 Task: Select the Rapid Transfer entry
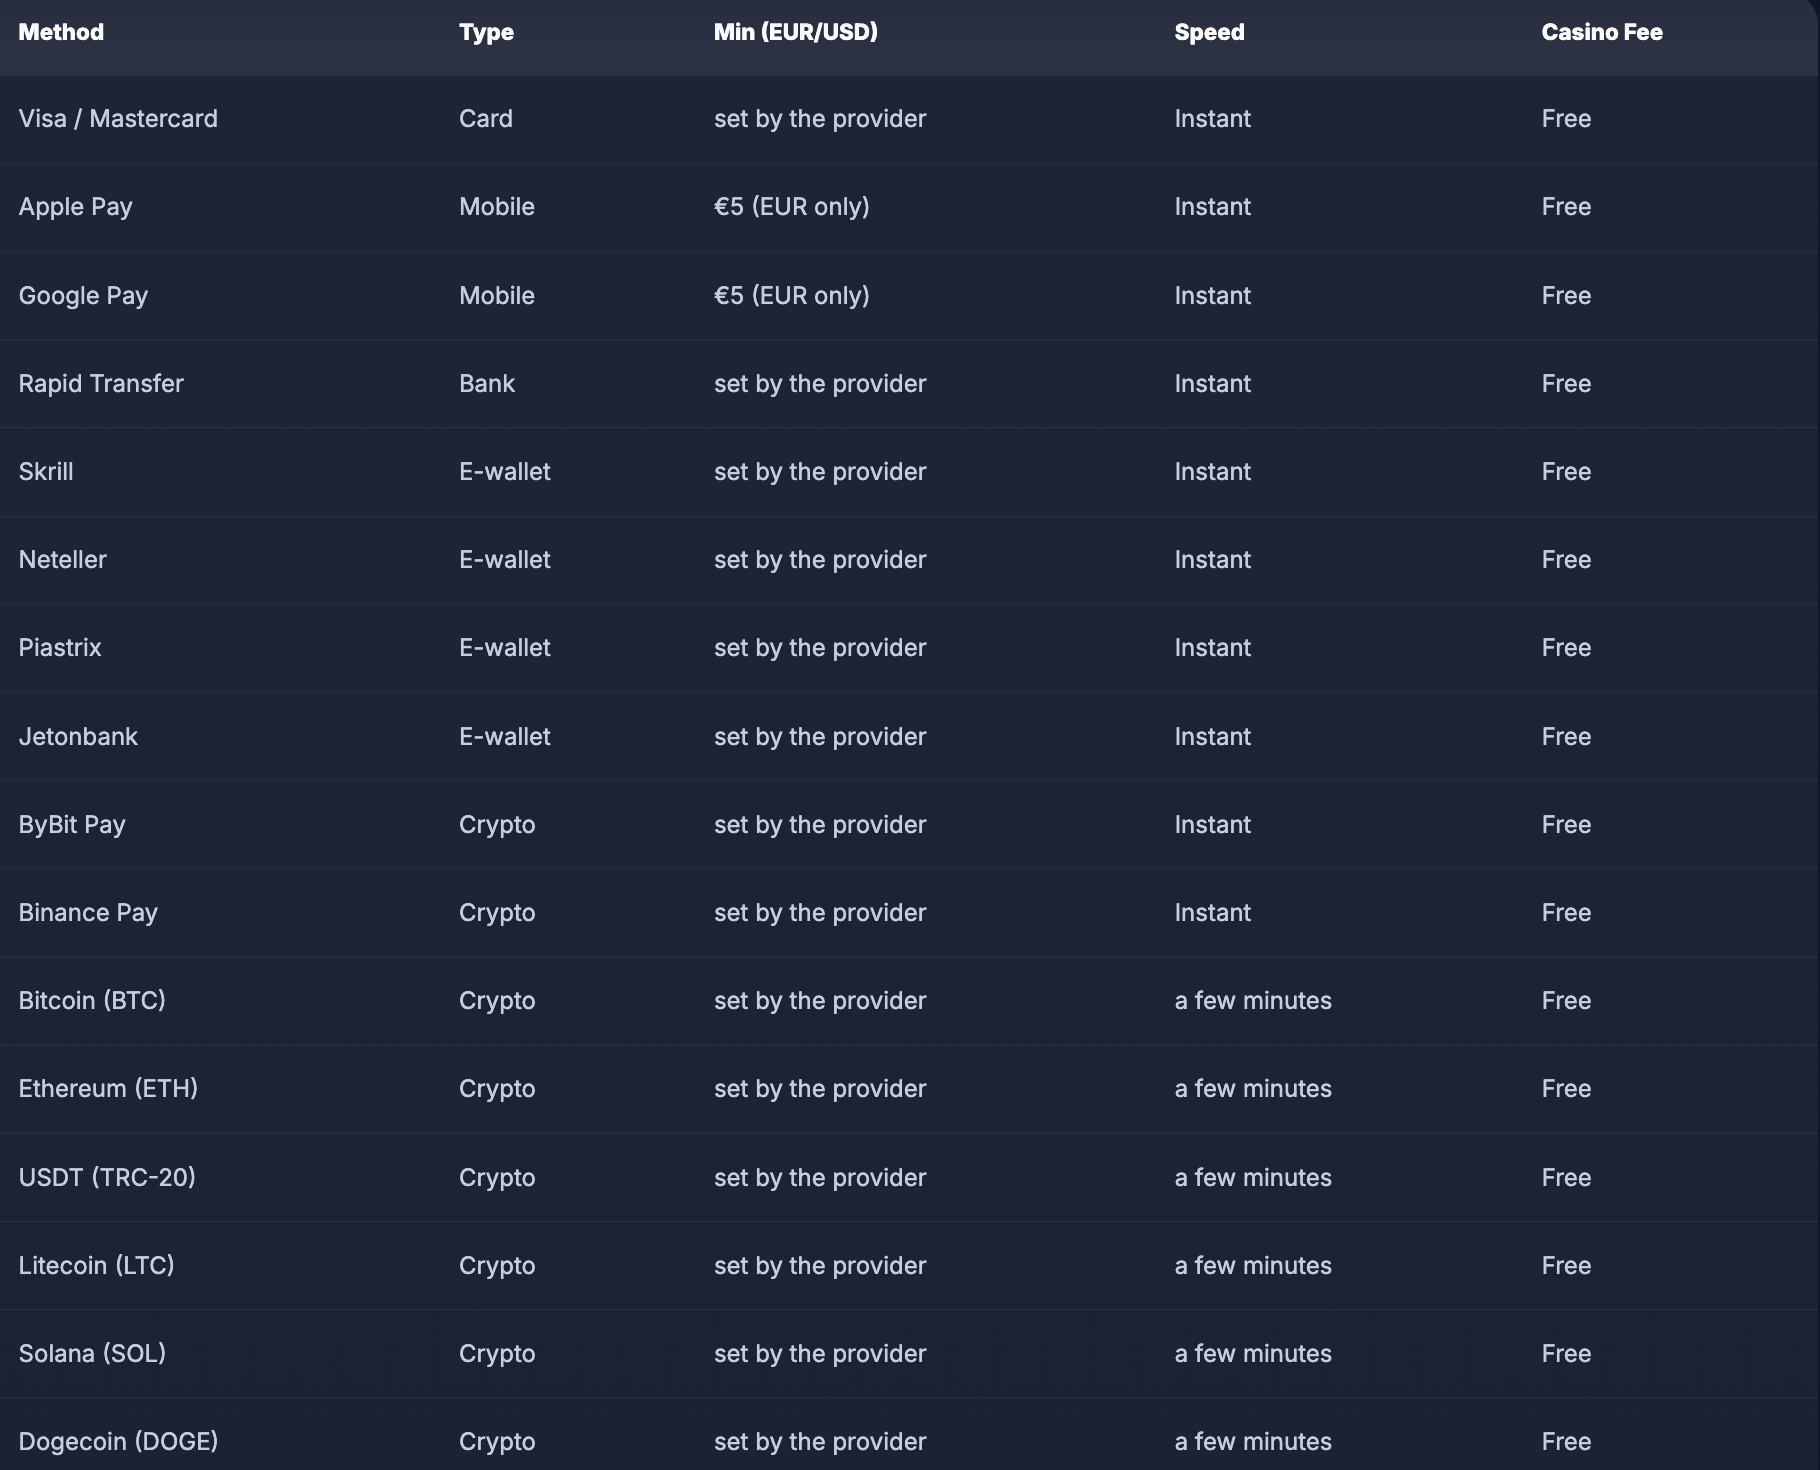coord(101,384)
